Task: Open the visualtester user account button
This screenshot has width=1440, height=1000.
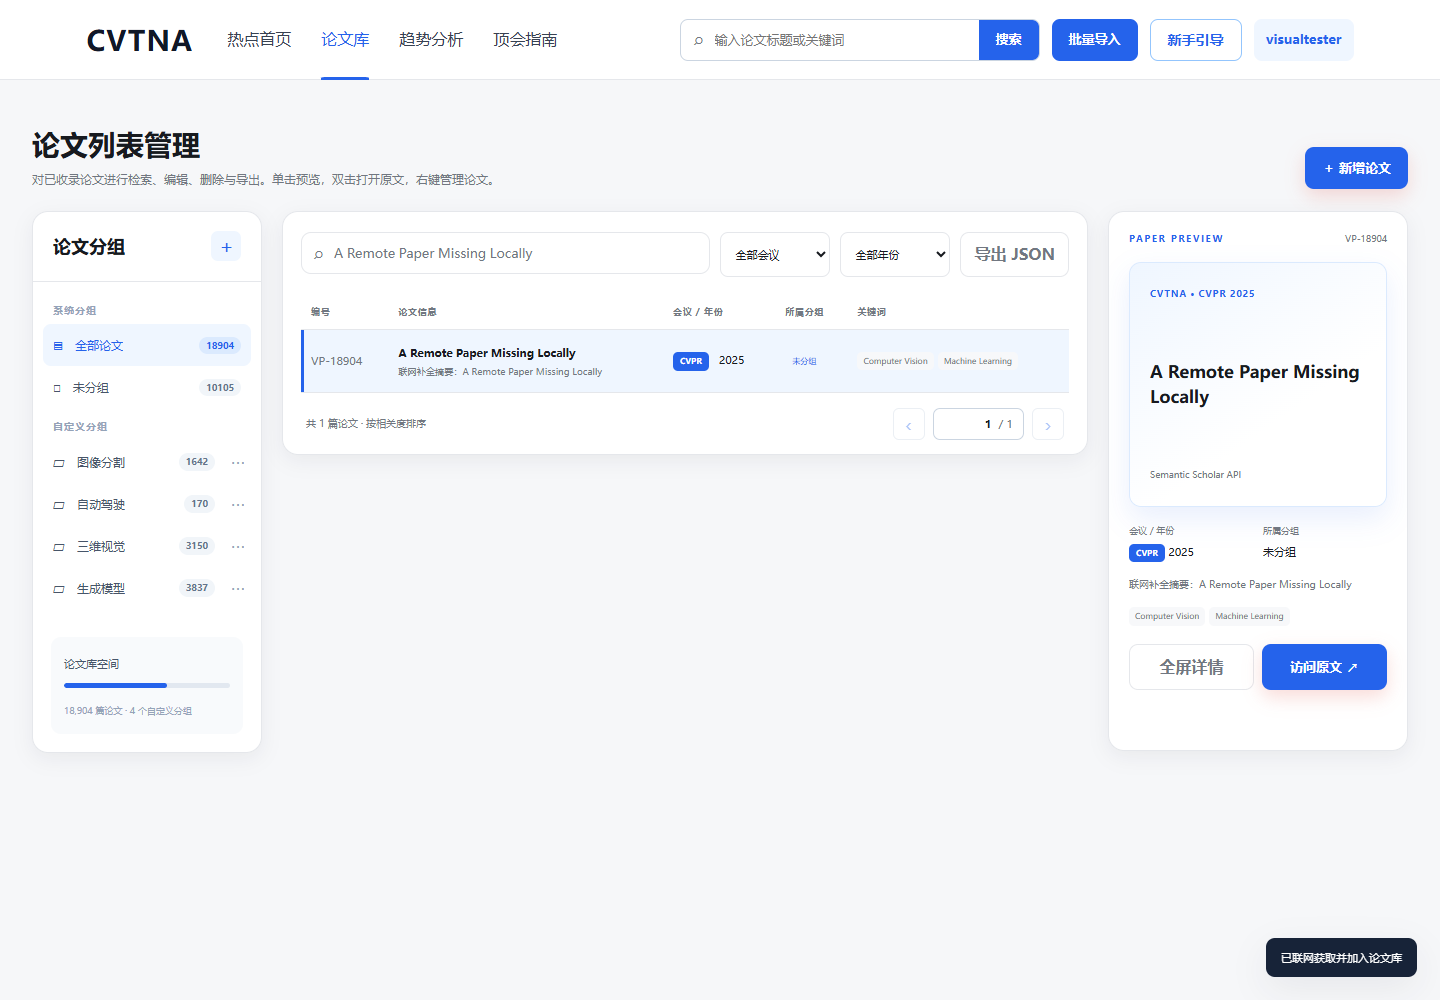Action: pyautogui.click(x=1304, y=40)
